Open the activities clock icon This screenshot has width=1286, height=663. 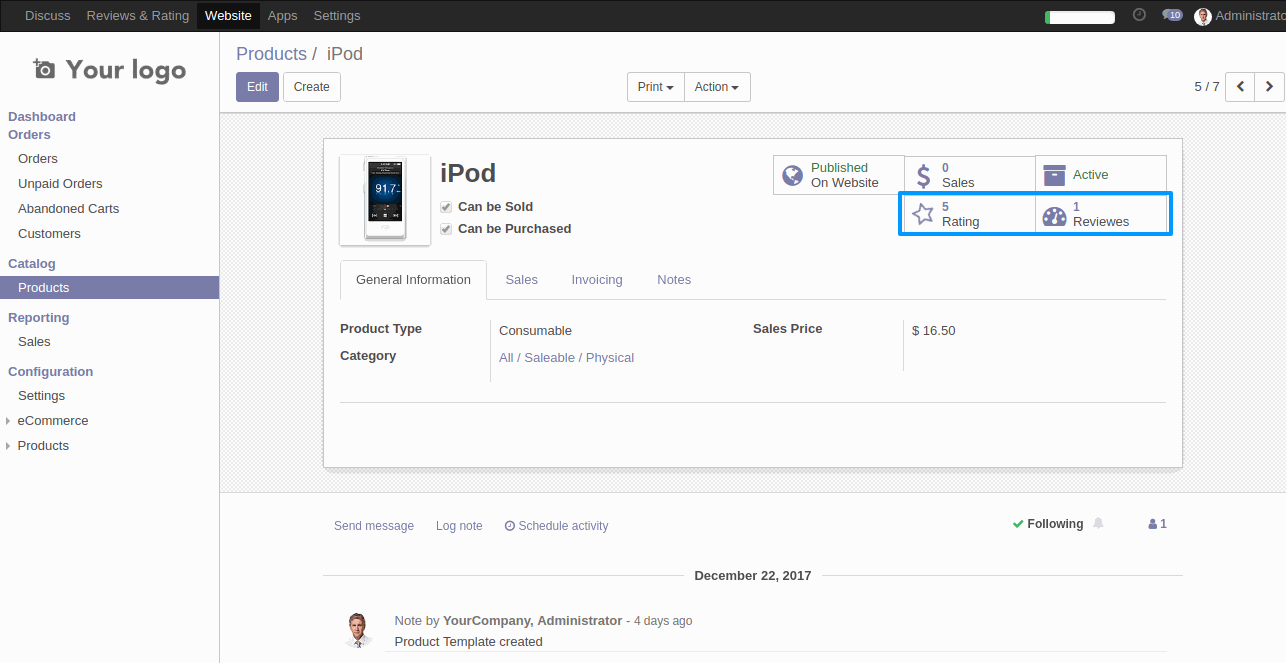[x=1139, y=15]
